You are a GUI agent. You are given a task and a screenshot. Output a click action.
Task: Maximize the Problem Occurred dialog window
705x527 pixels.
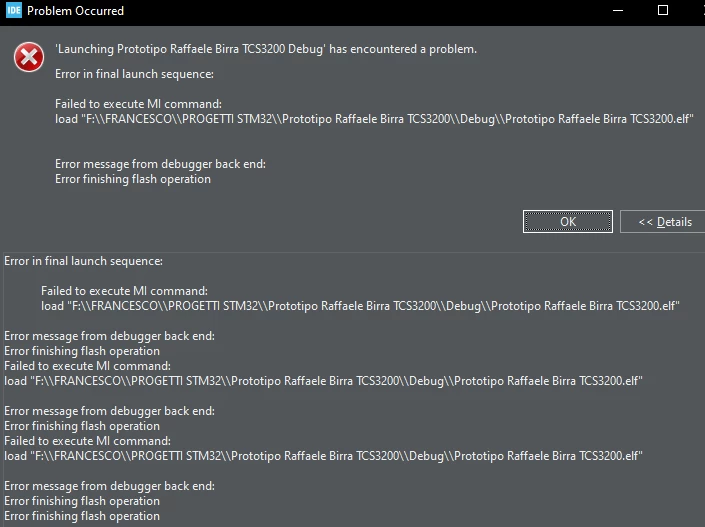click(x=663, y=10)
